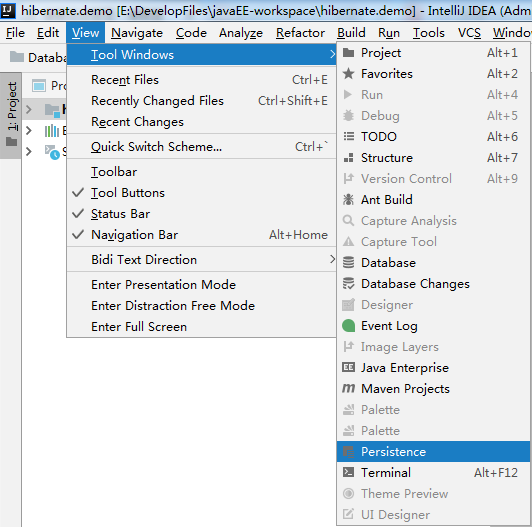Click the Persistence icon
Viewport: 532px width, 527px height.
(348, 452)
